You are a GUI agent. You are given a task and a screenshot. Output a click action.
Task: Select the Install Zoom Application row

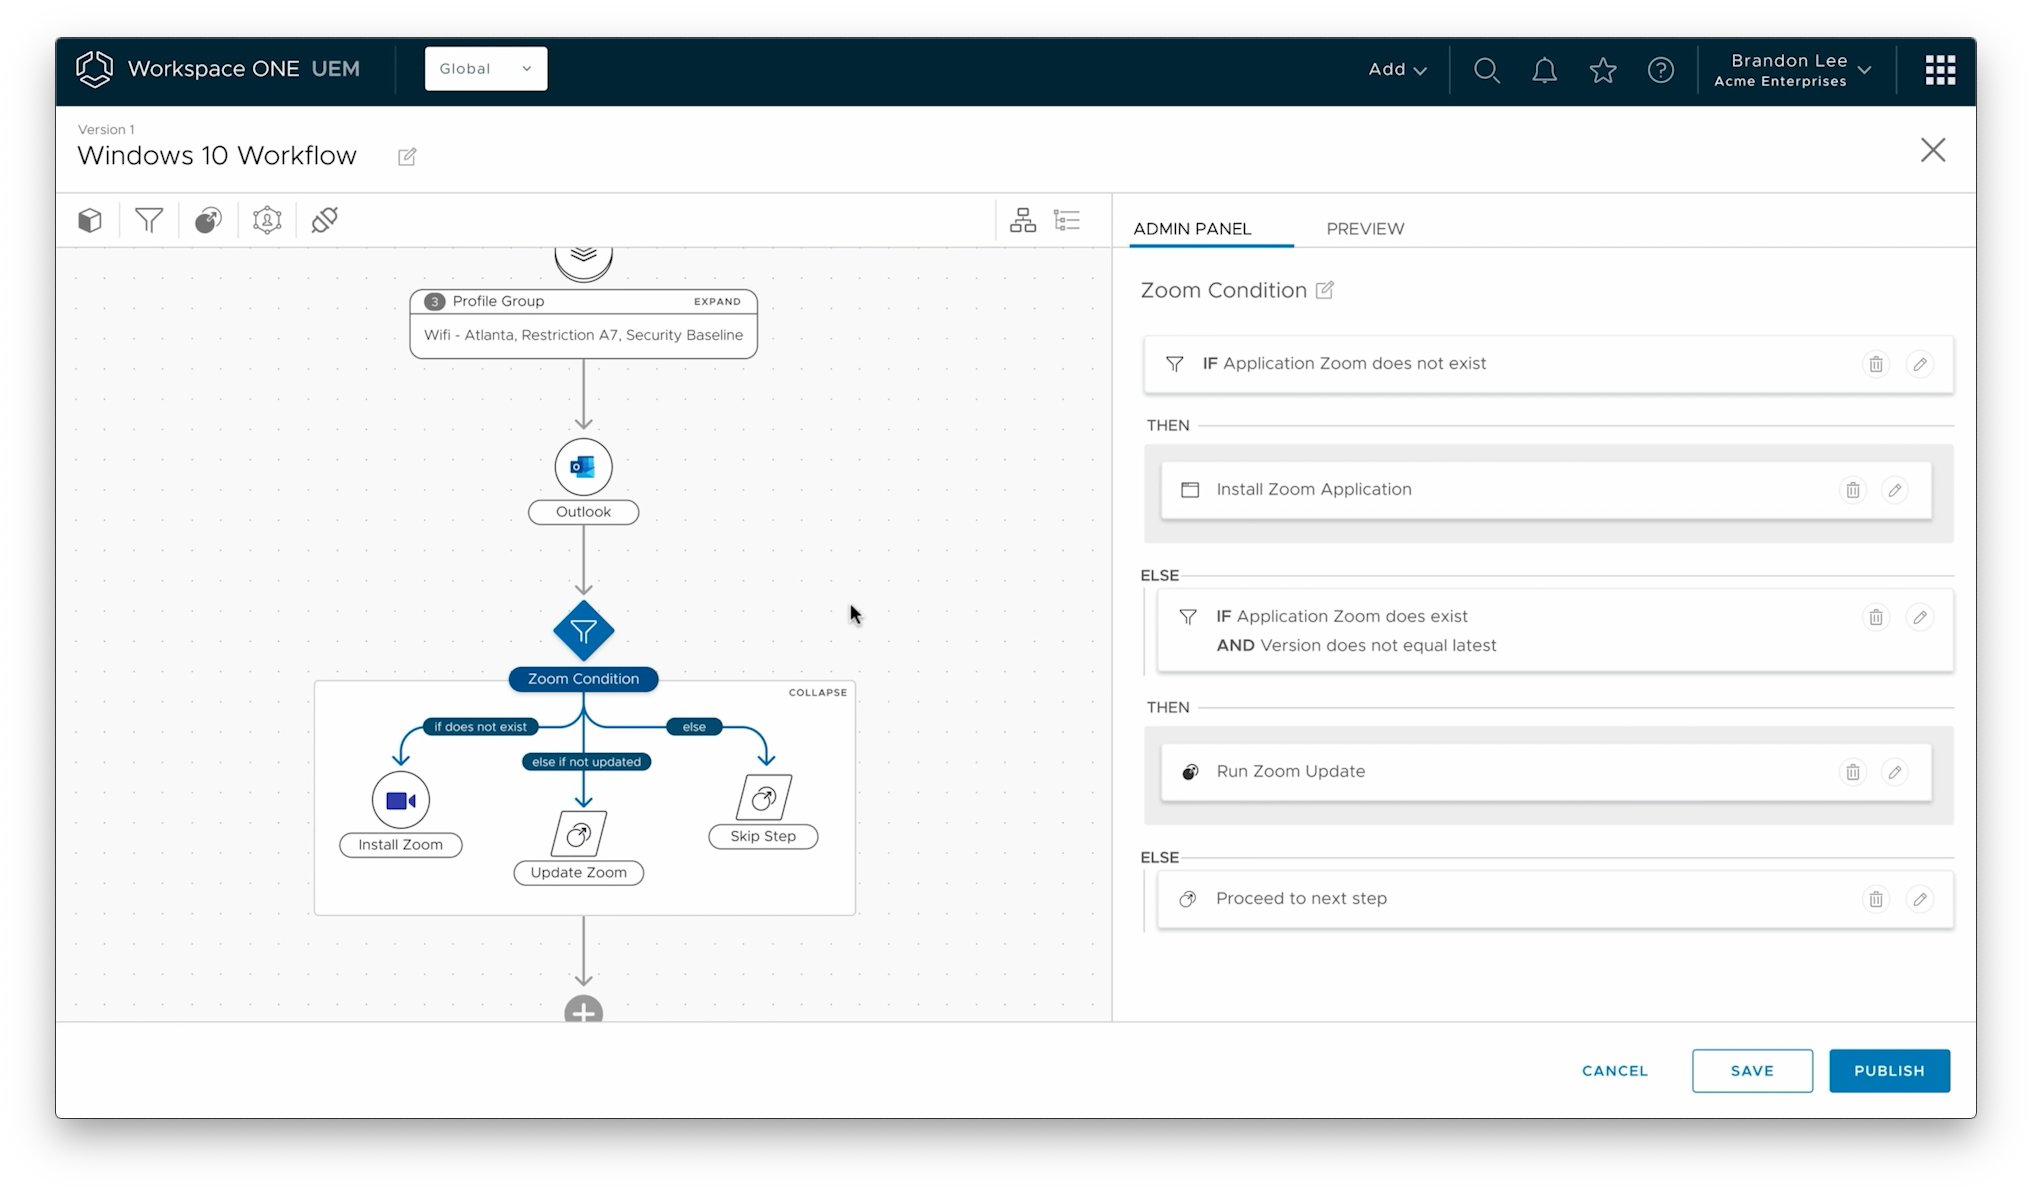coord(1546,490)
